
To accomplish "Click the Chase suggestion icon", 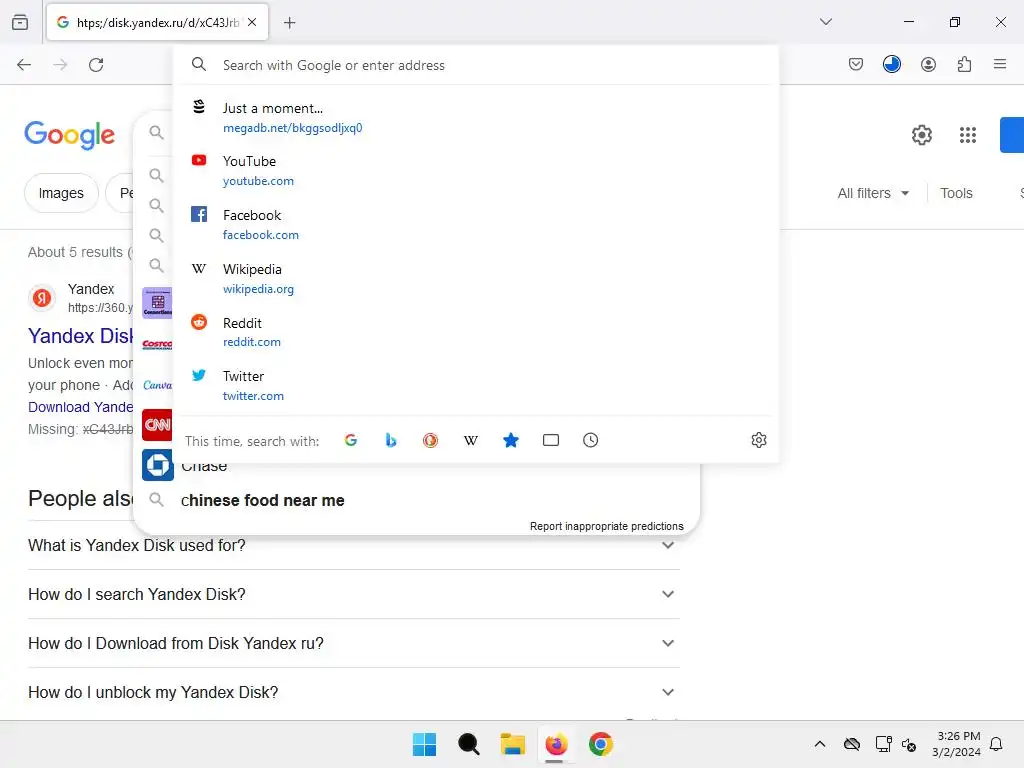I will [x=157, y=465].
